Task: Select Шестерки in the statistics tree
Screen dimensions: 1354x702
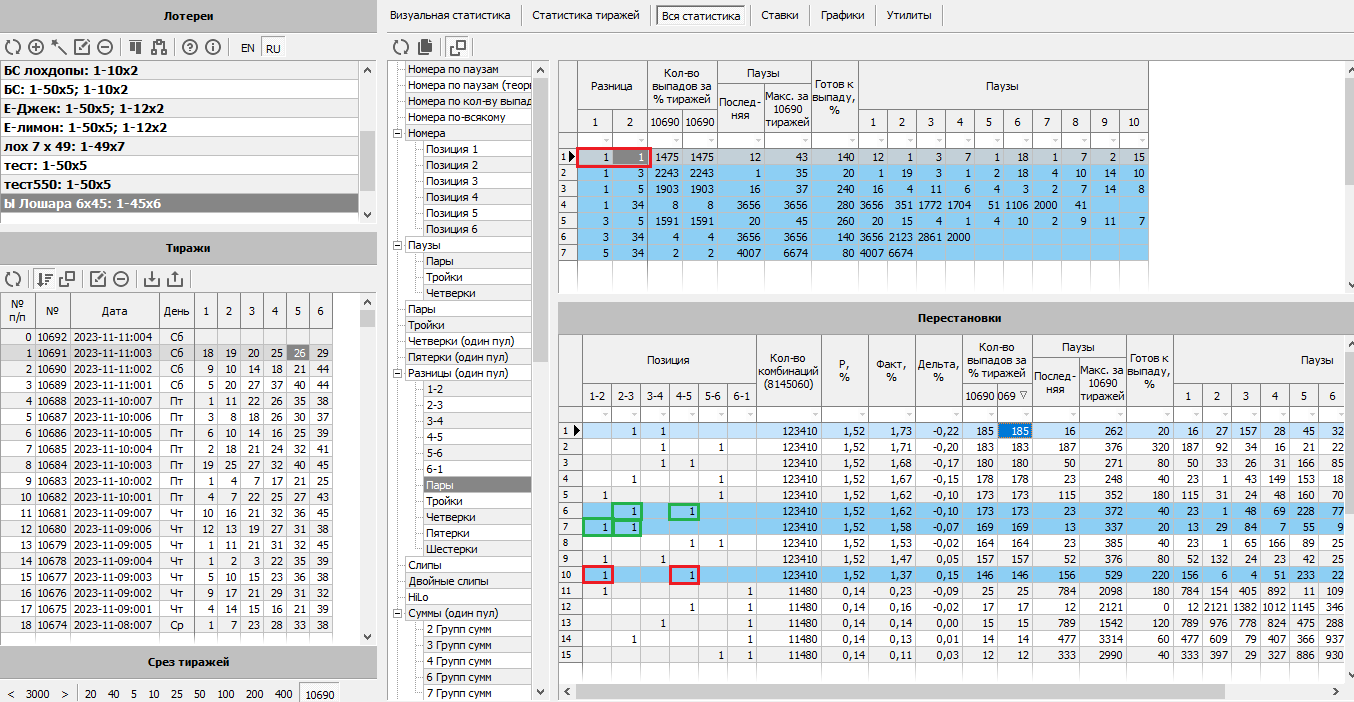Action: [452, 549]
